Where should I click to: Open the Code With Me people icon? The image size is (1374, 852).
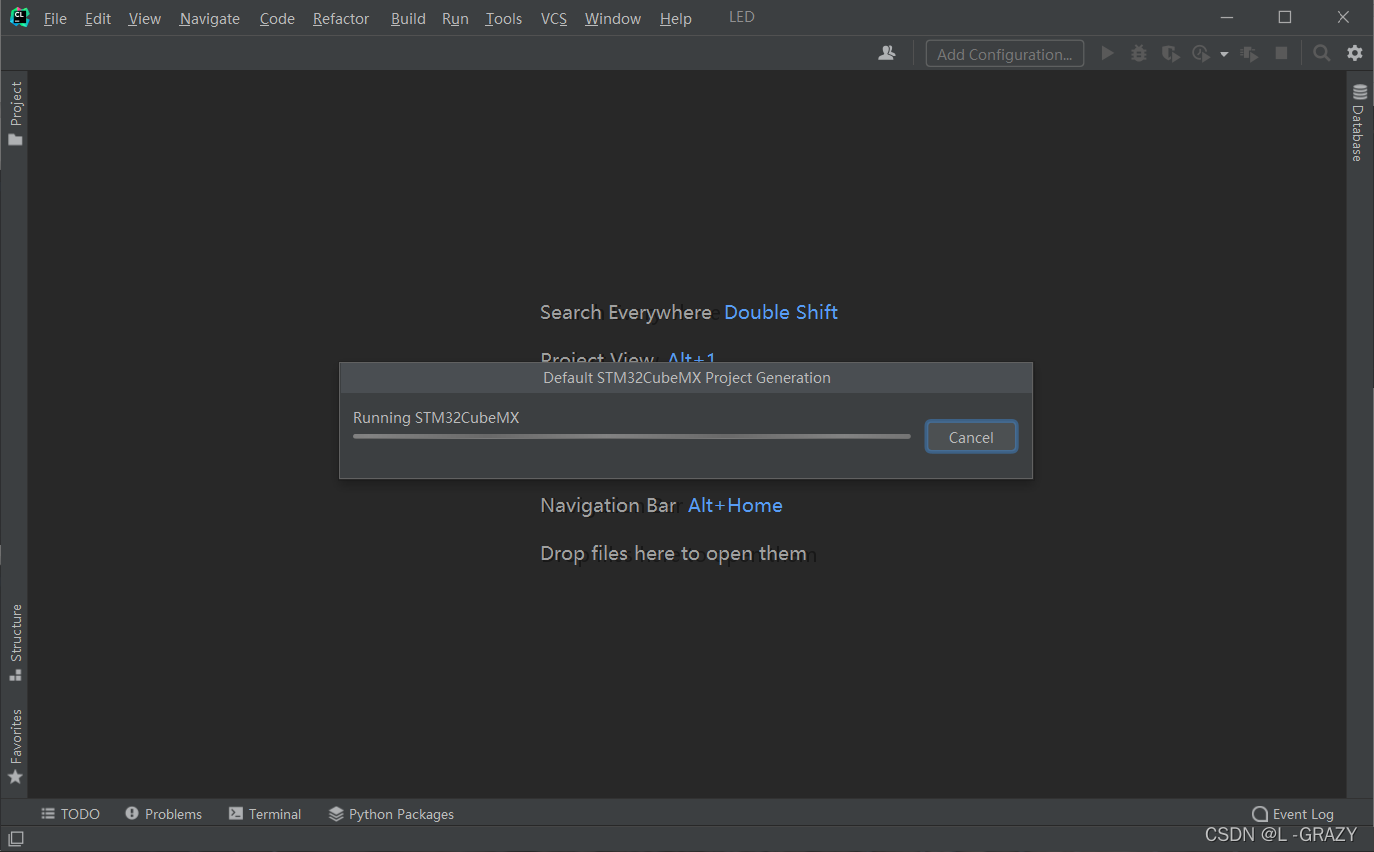(x=887, y=53)
